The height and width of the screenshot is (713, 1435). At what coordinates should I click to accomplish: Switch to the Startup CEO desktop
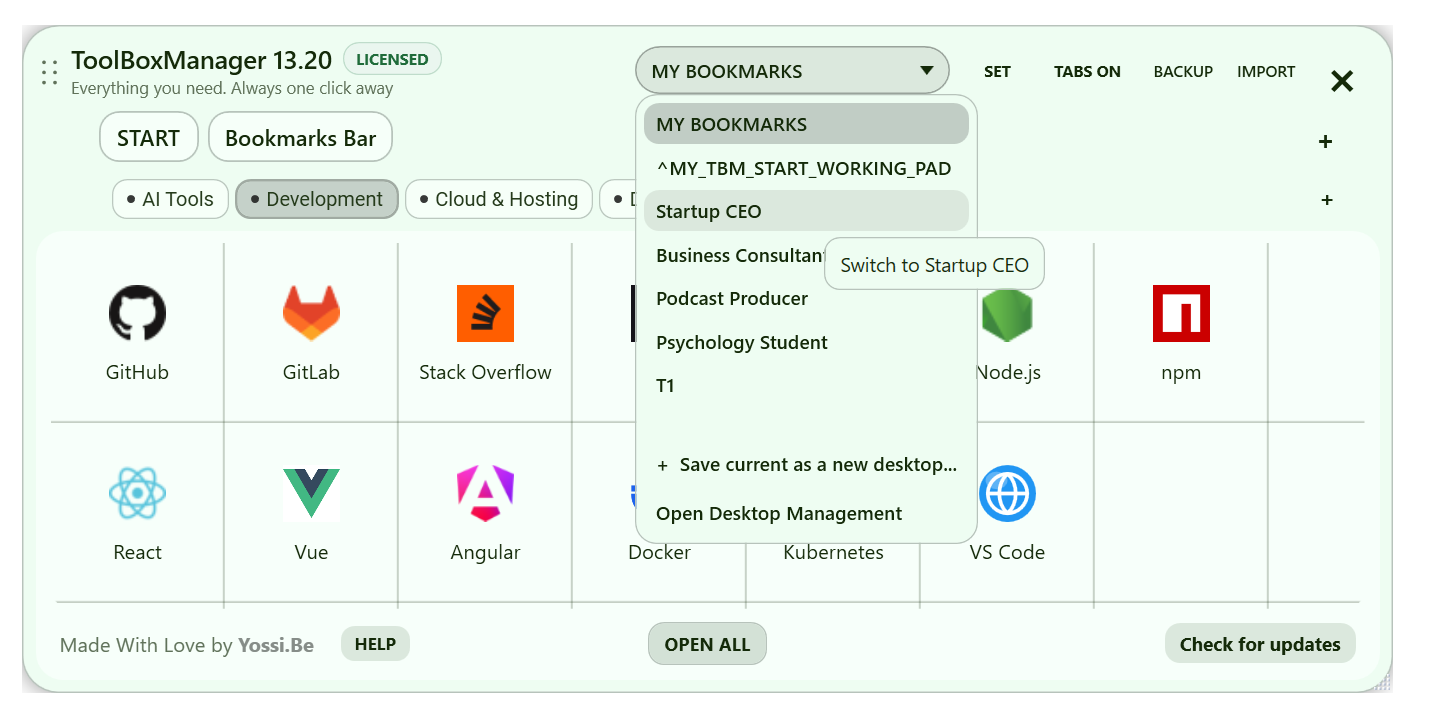(806, 211)
